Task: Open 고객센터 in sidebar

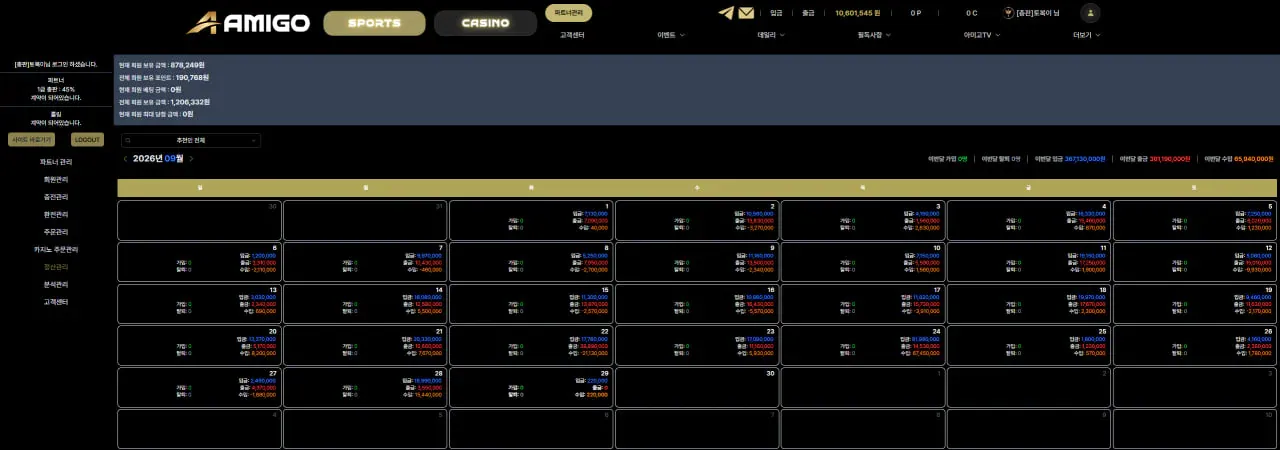Action: (56, 301)
